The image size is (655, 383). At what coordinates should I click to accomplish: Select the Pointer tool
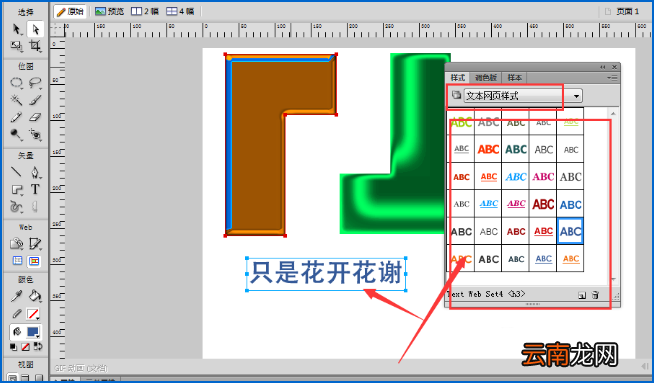(17, 29)
